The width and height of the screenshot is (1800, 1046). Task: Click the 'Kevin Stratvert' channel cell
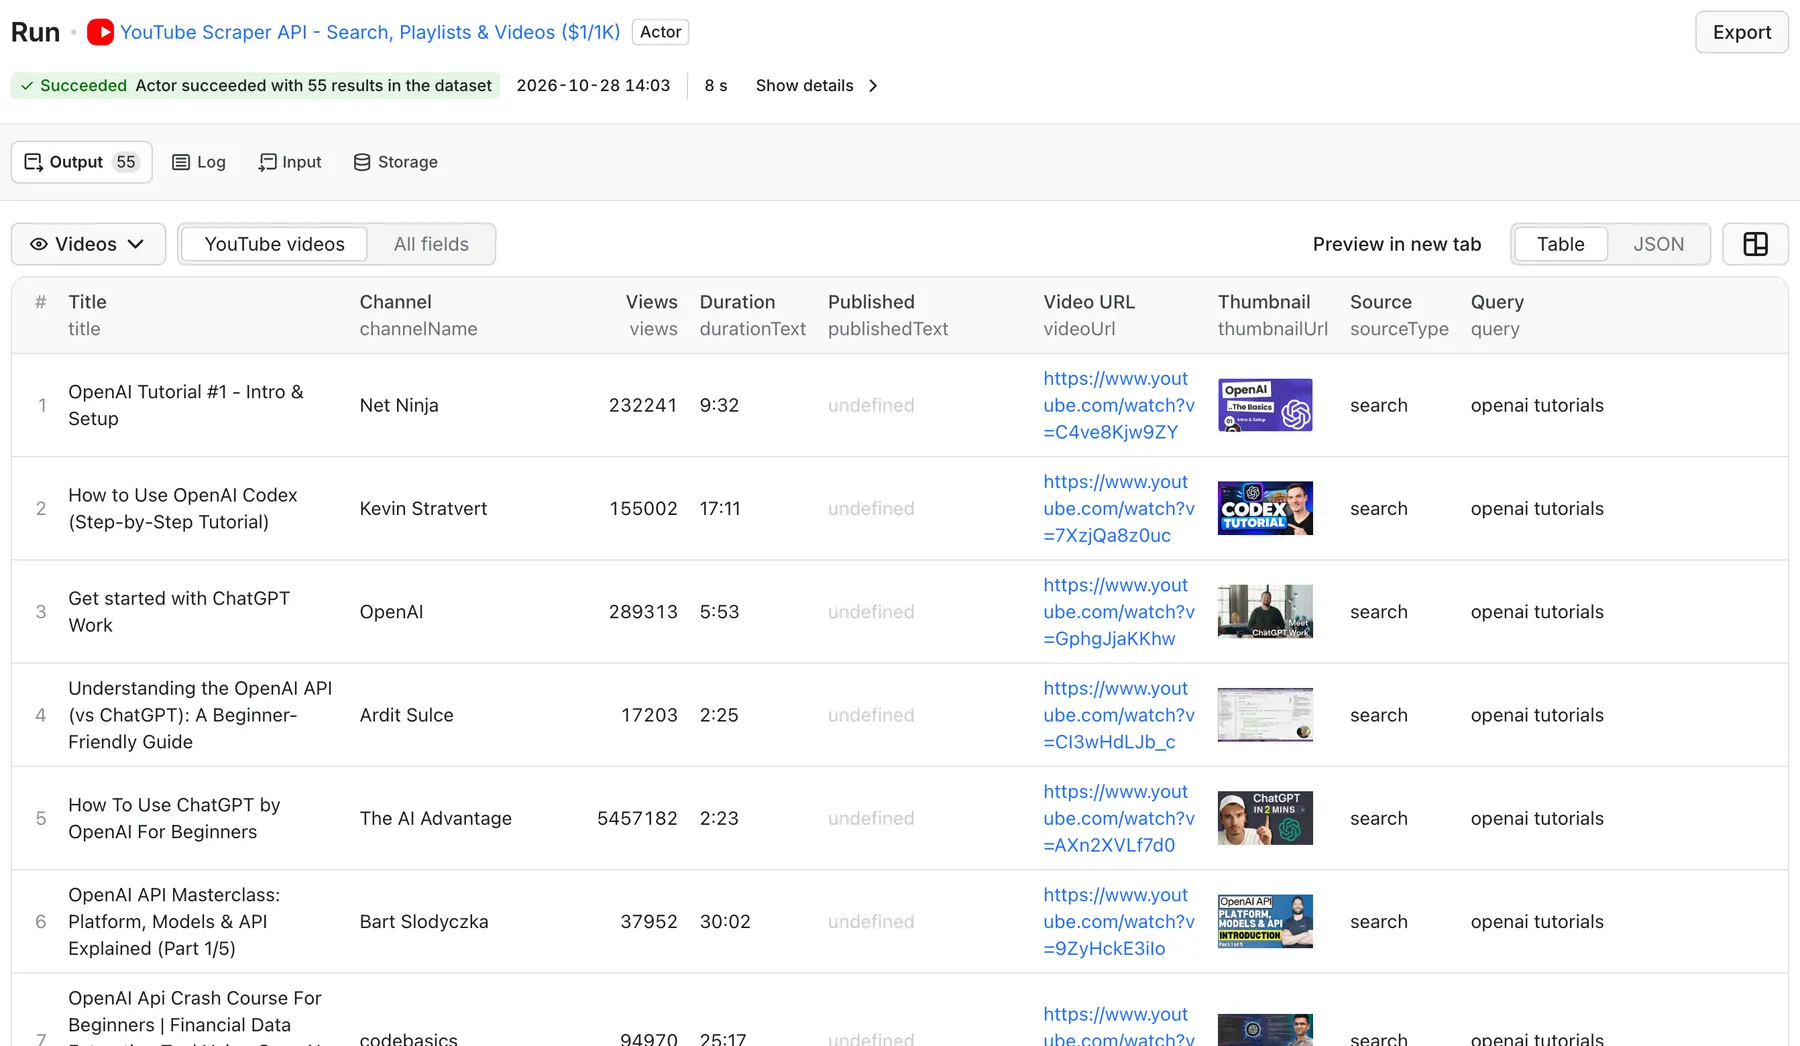point(423,508)
